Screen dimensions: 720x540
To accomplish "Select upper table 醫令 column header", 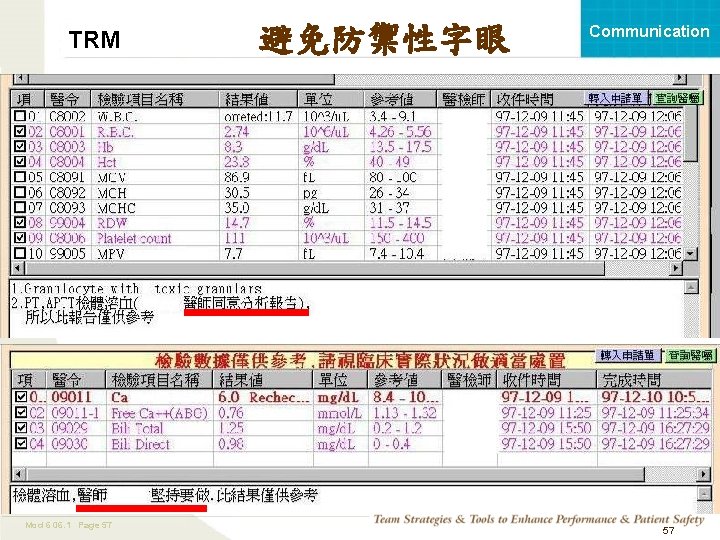I will point(68,99).
